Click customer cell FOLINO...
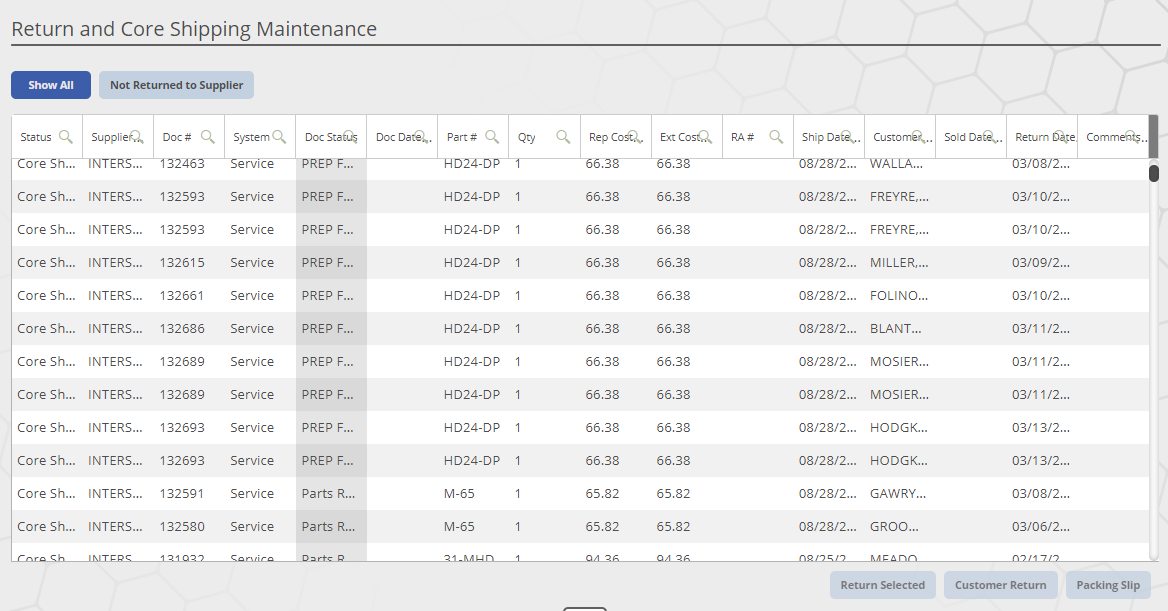This screenshot has width=1168, height=611. click(x=899, y=296)
